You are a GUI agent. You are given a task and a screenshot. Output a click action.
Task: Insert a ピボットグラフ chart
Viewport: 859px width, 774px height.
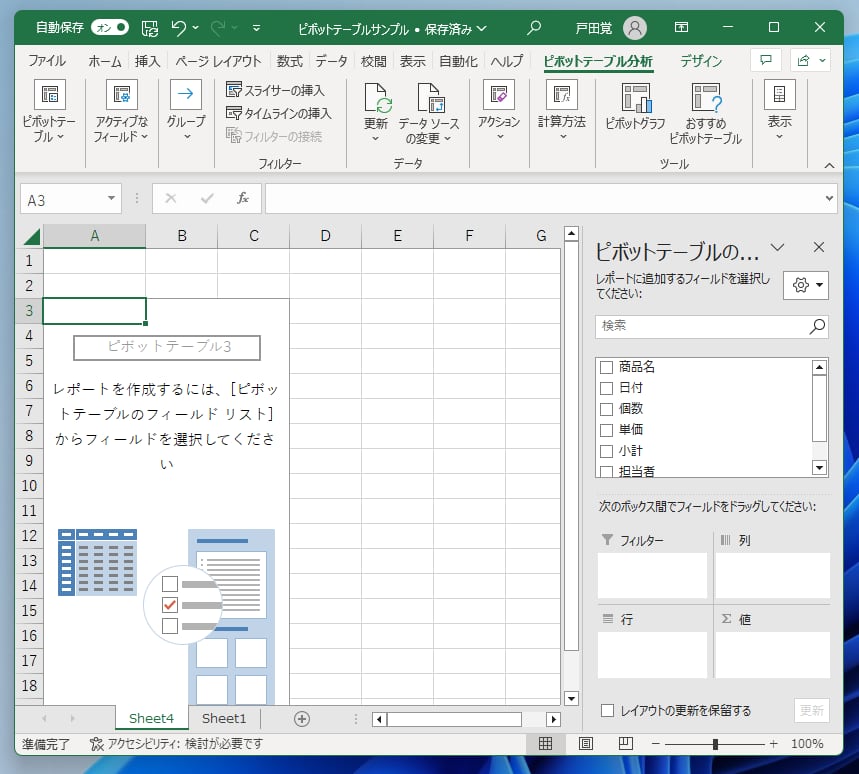pos(635,107)
